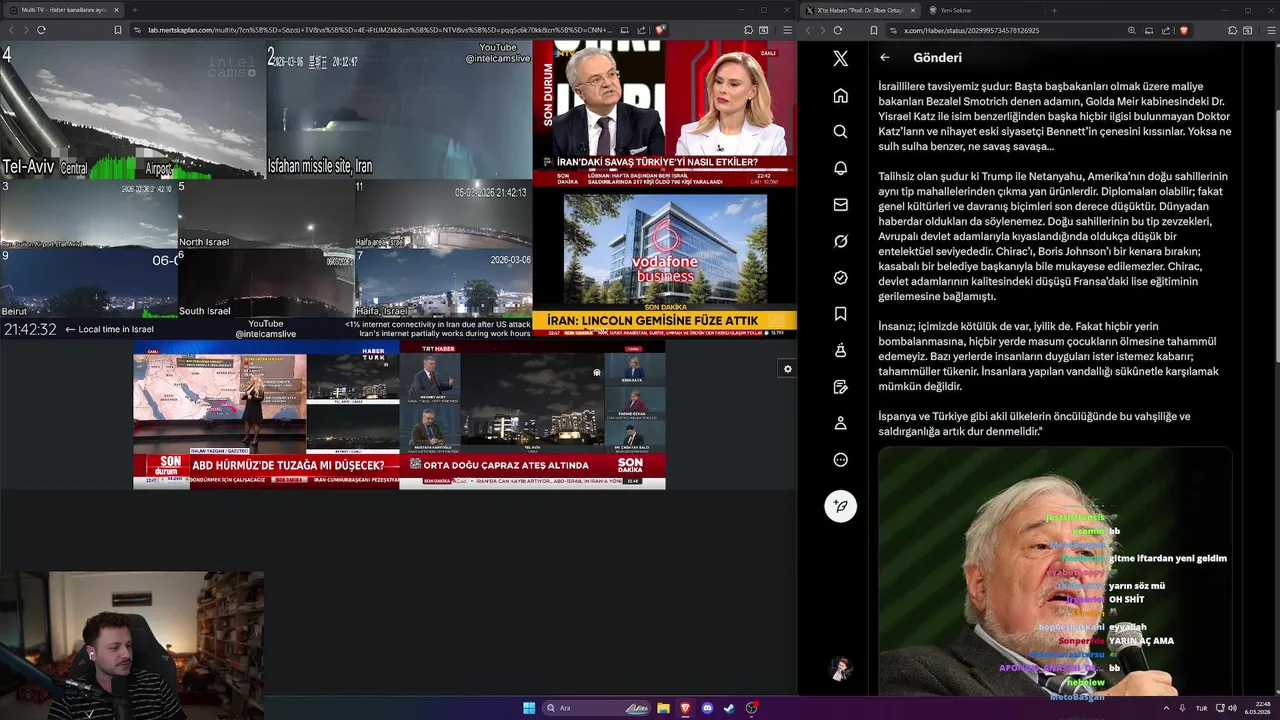Open X home logo in sidebar
Image resolution: width=1280 pixels, height=720 pixels.
840,59
